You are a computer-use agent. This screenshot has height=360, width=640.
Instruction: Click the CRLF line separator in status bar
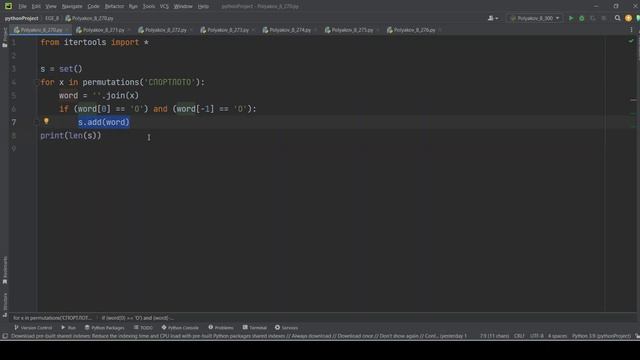pyautogui.click(x=519, y=336)
